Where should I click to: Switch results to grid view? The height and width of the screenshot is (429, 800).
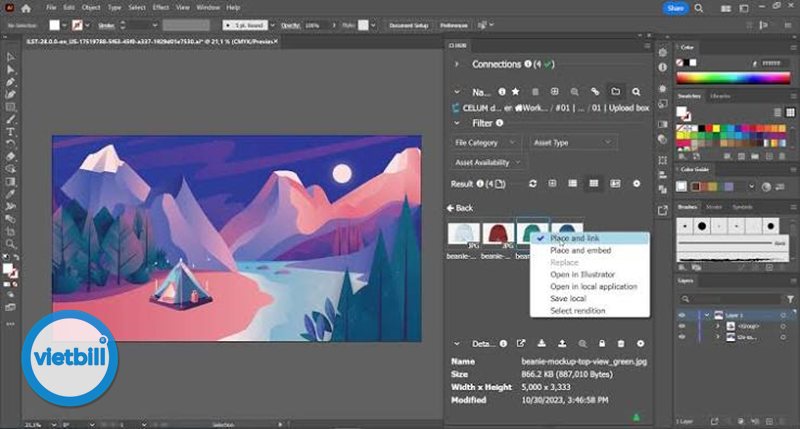click(x=593, y=184)
